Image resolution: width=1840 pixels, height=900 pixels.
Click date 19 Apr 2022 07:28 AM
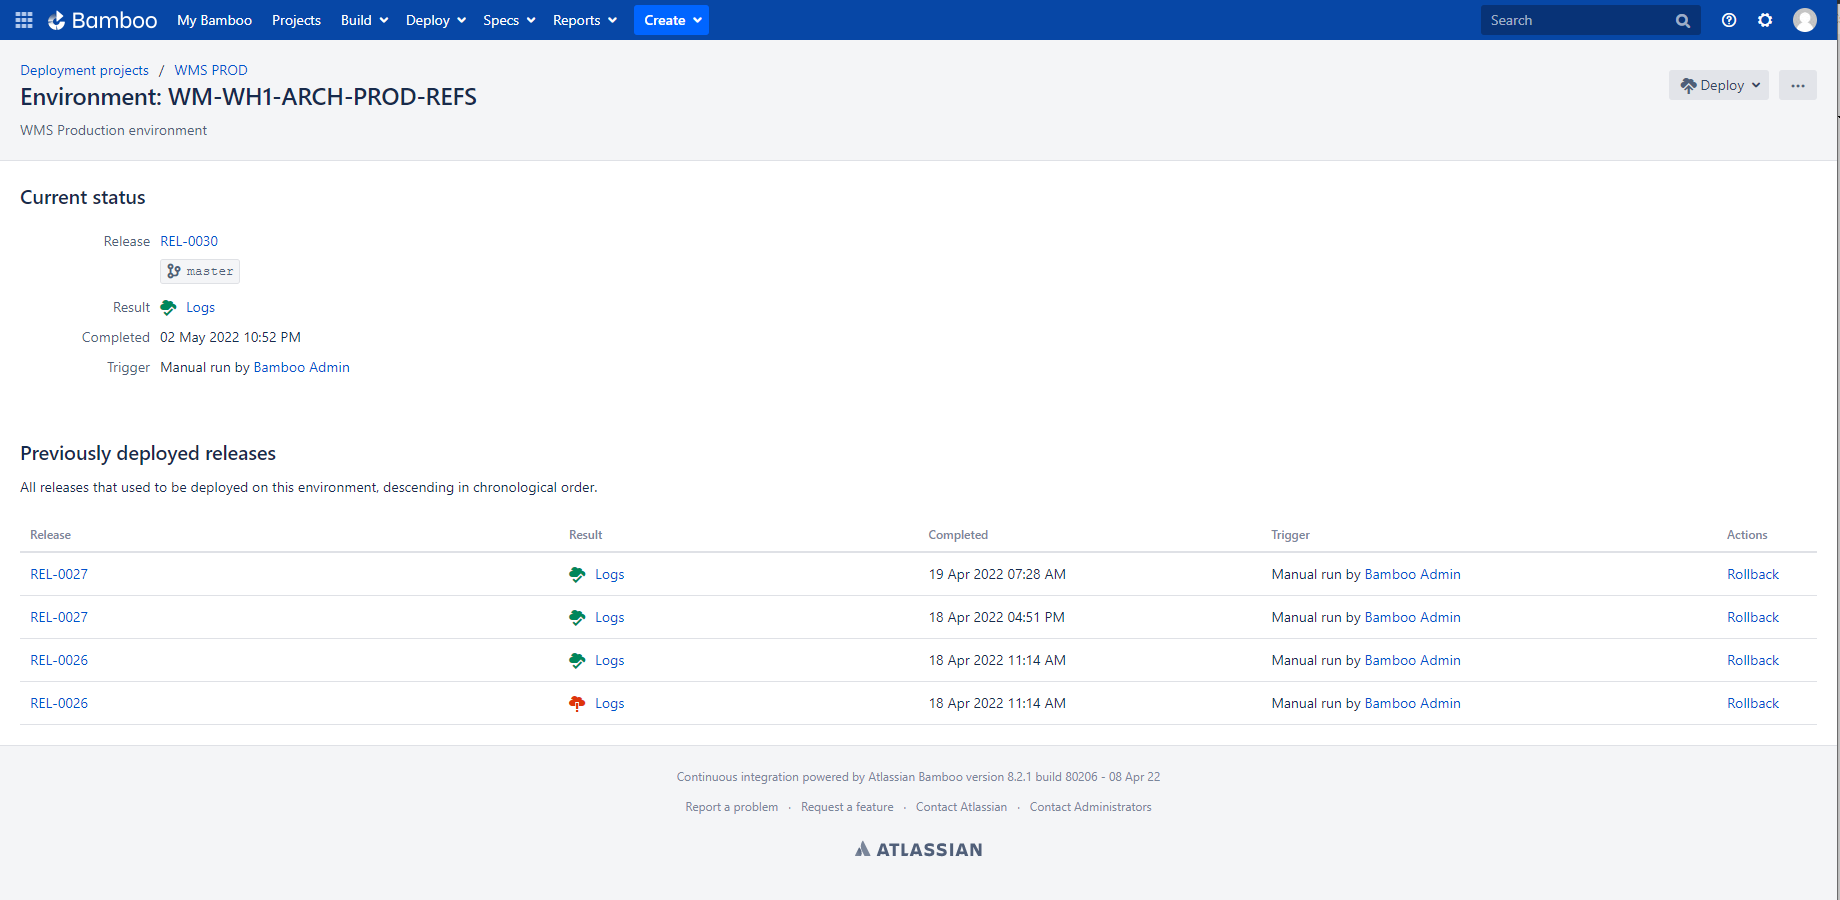point(997,574)
